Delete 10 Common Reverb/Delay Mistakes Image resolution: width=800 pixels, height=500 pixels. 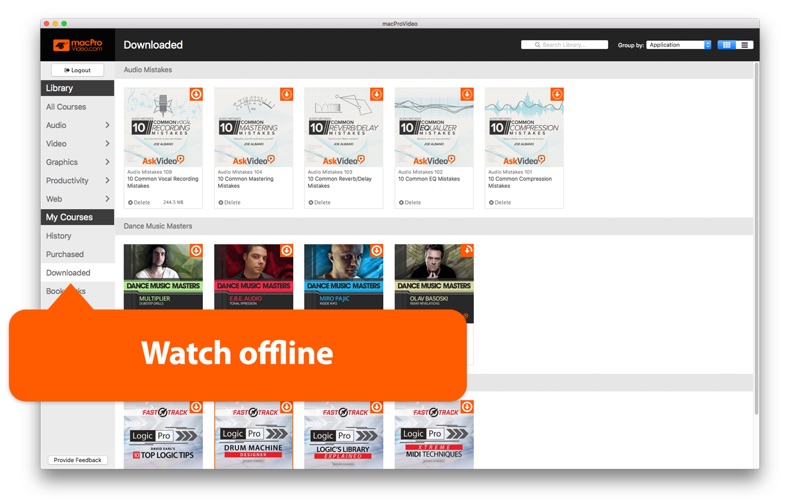point(319,203)
